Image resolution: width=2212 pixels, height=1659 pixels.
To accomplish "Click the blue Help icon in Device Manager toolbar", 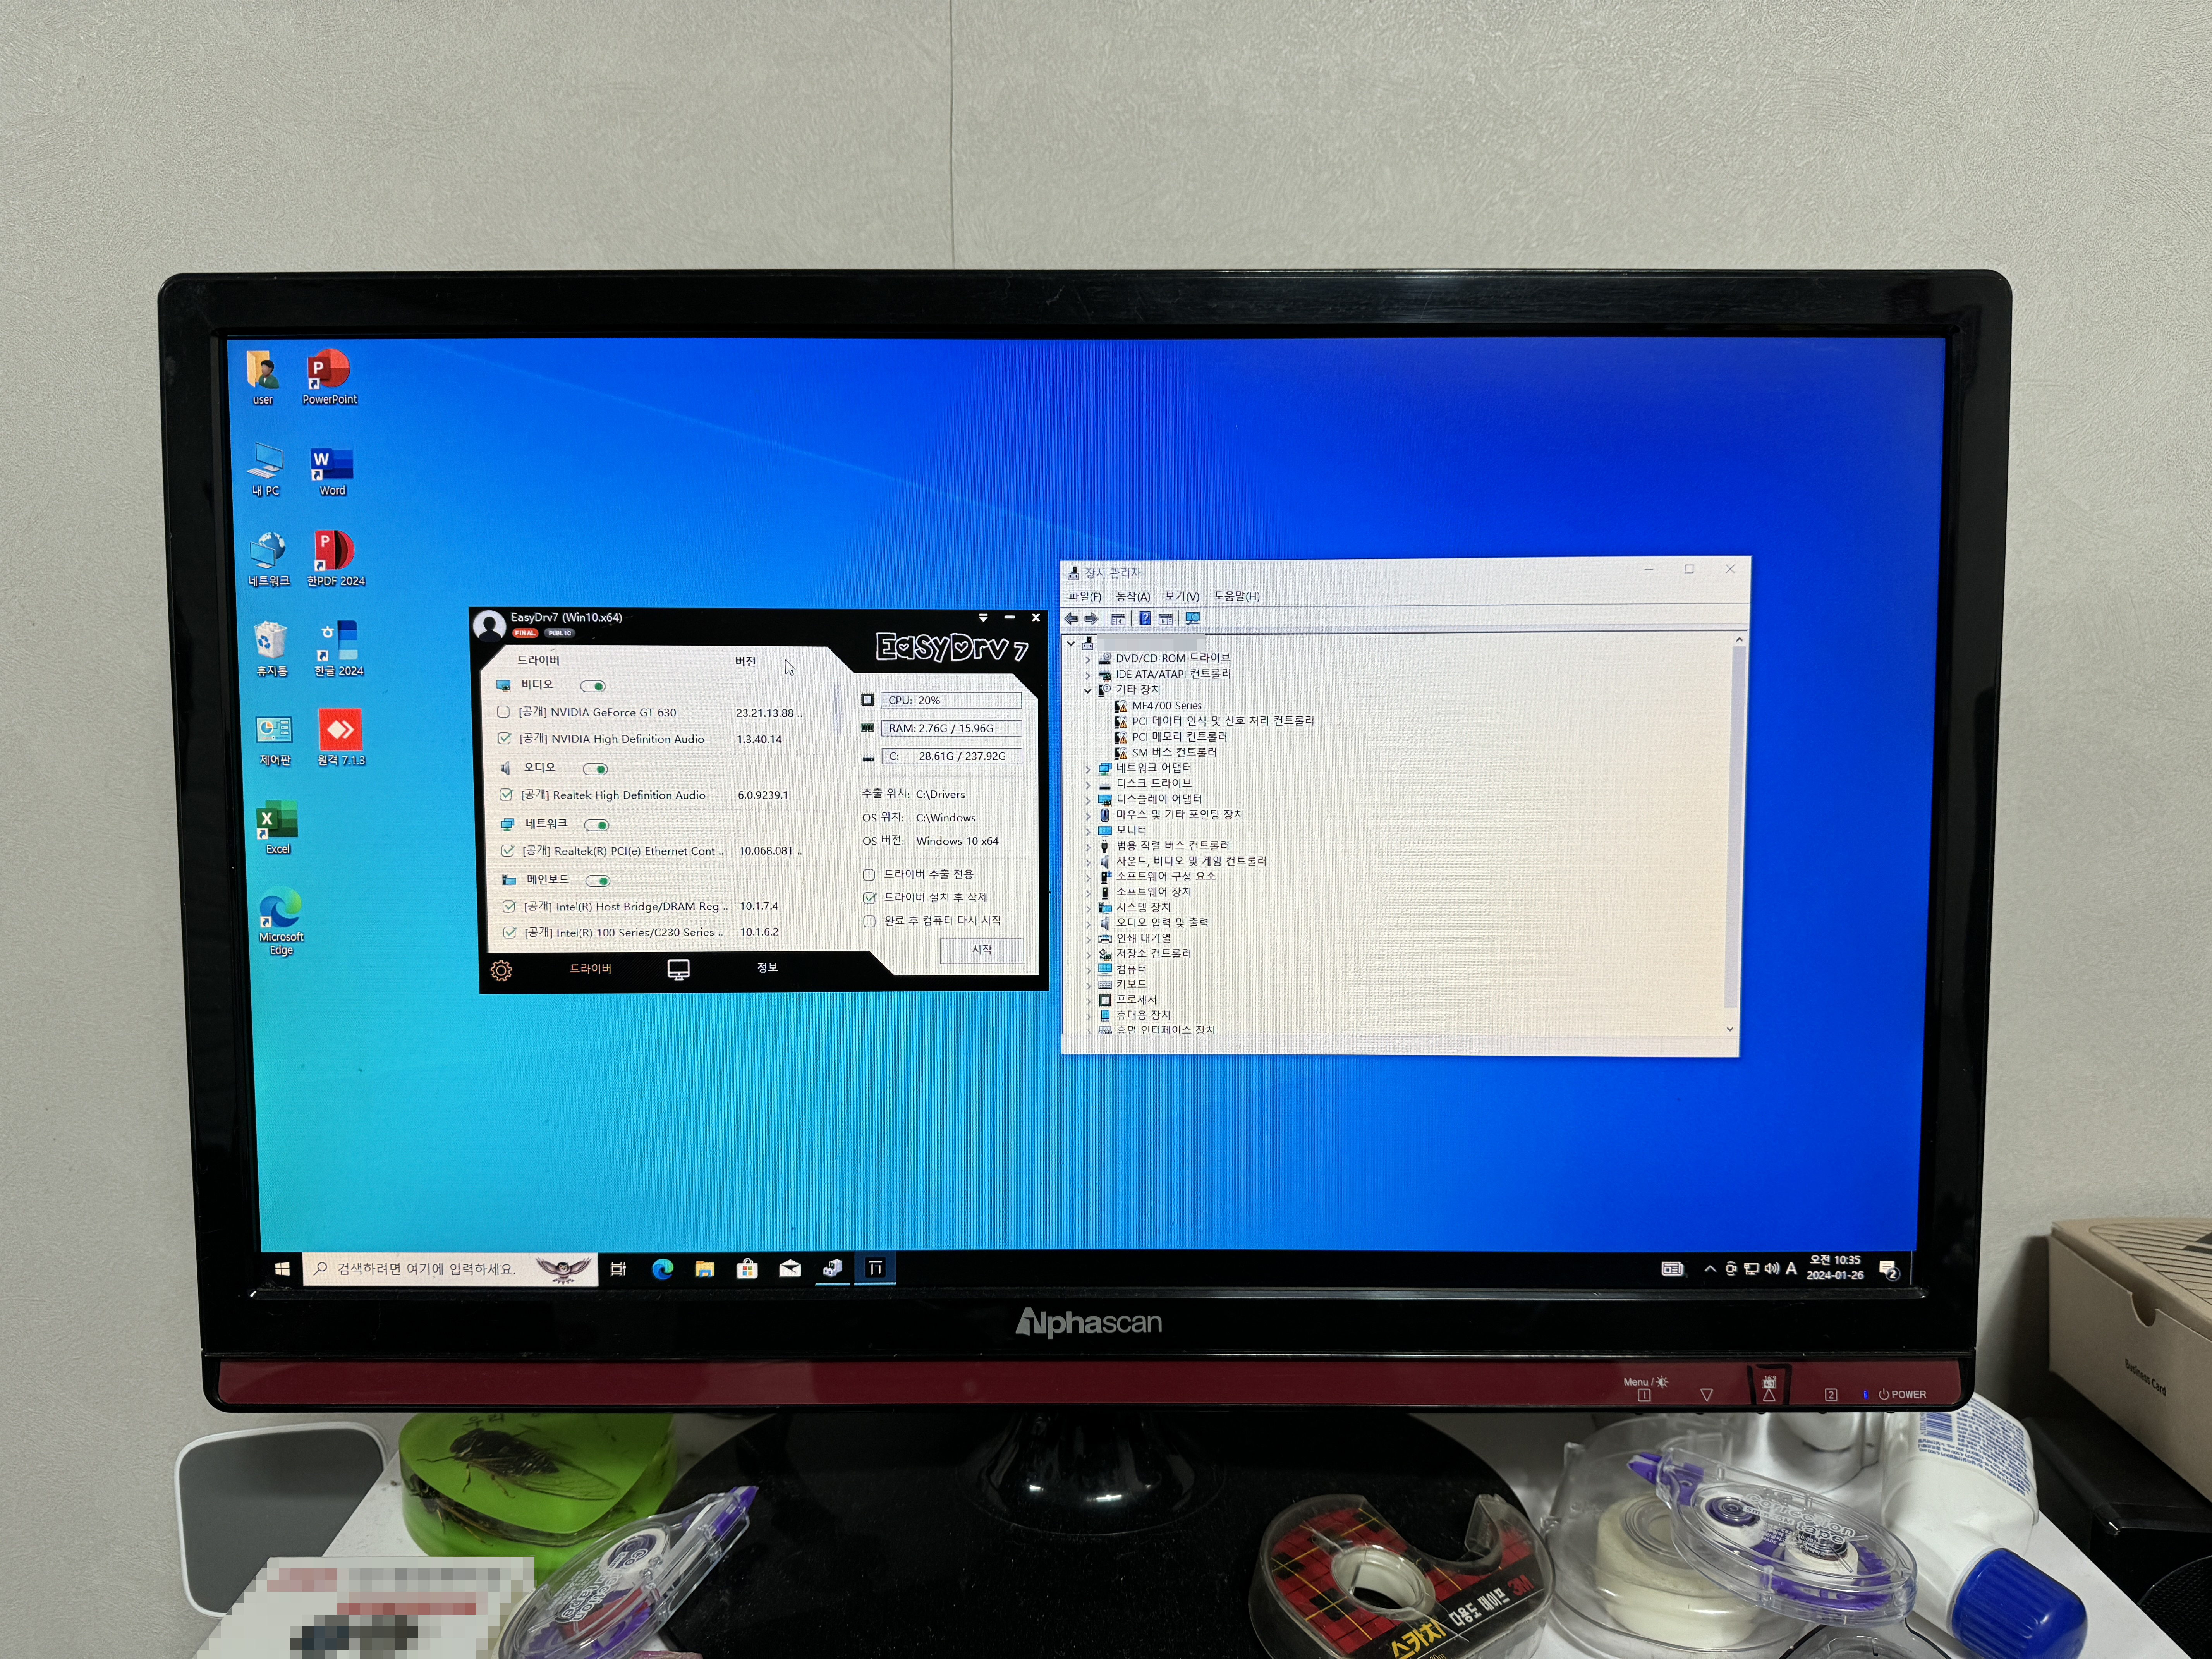I will tap(1145, 619).
